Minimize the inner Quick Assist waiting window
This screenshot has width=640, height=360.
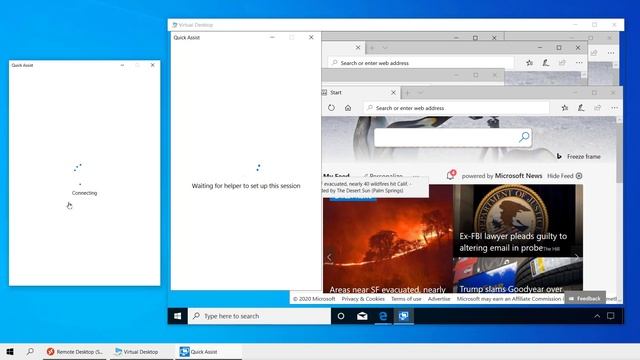click(x=272, y=37)
